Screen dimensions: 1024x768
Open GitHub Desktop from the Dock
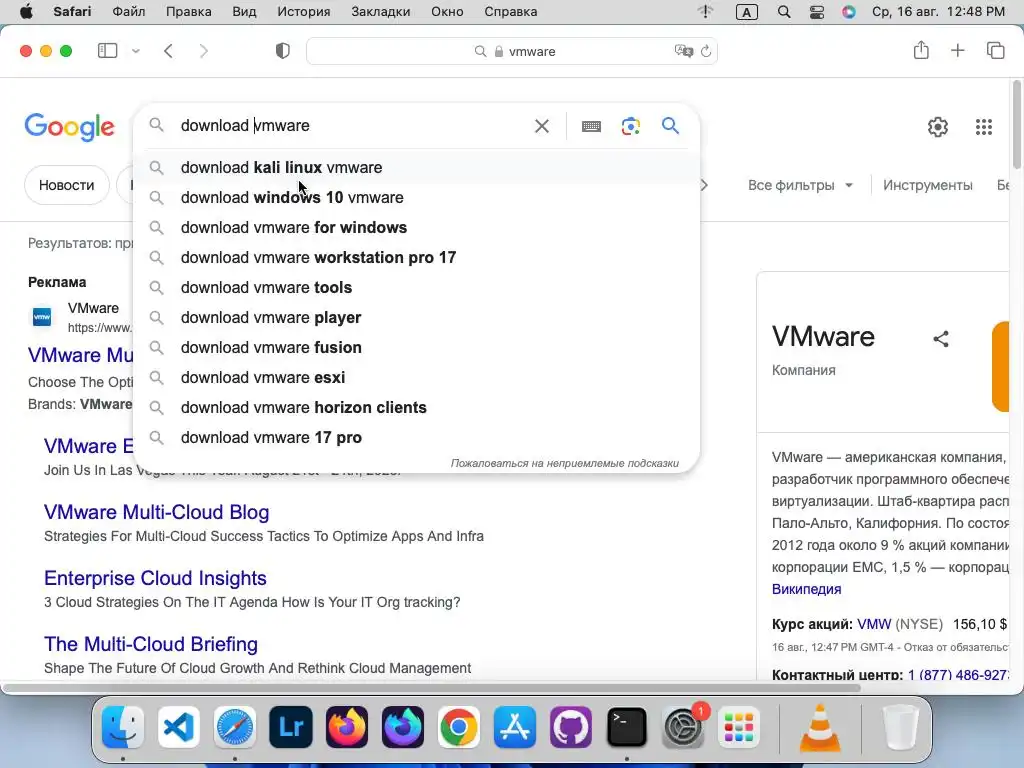pos(571,727)
